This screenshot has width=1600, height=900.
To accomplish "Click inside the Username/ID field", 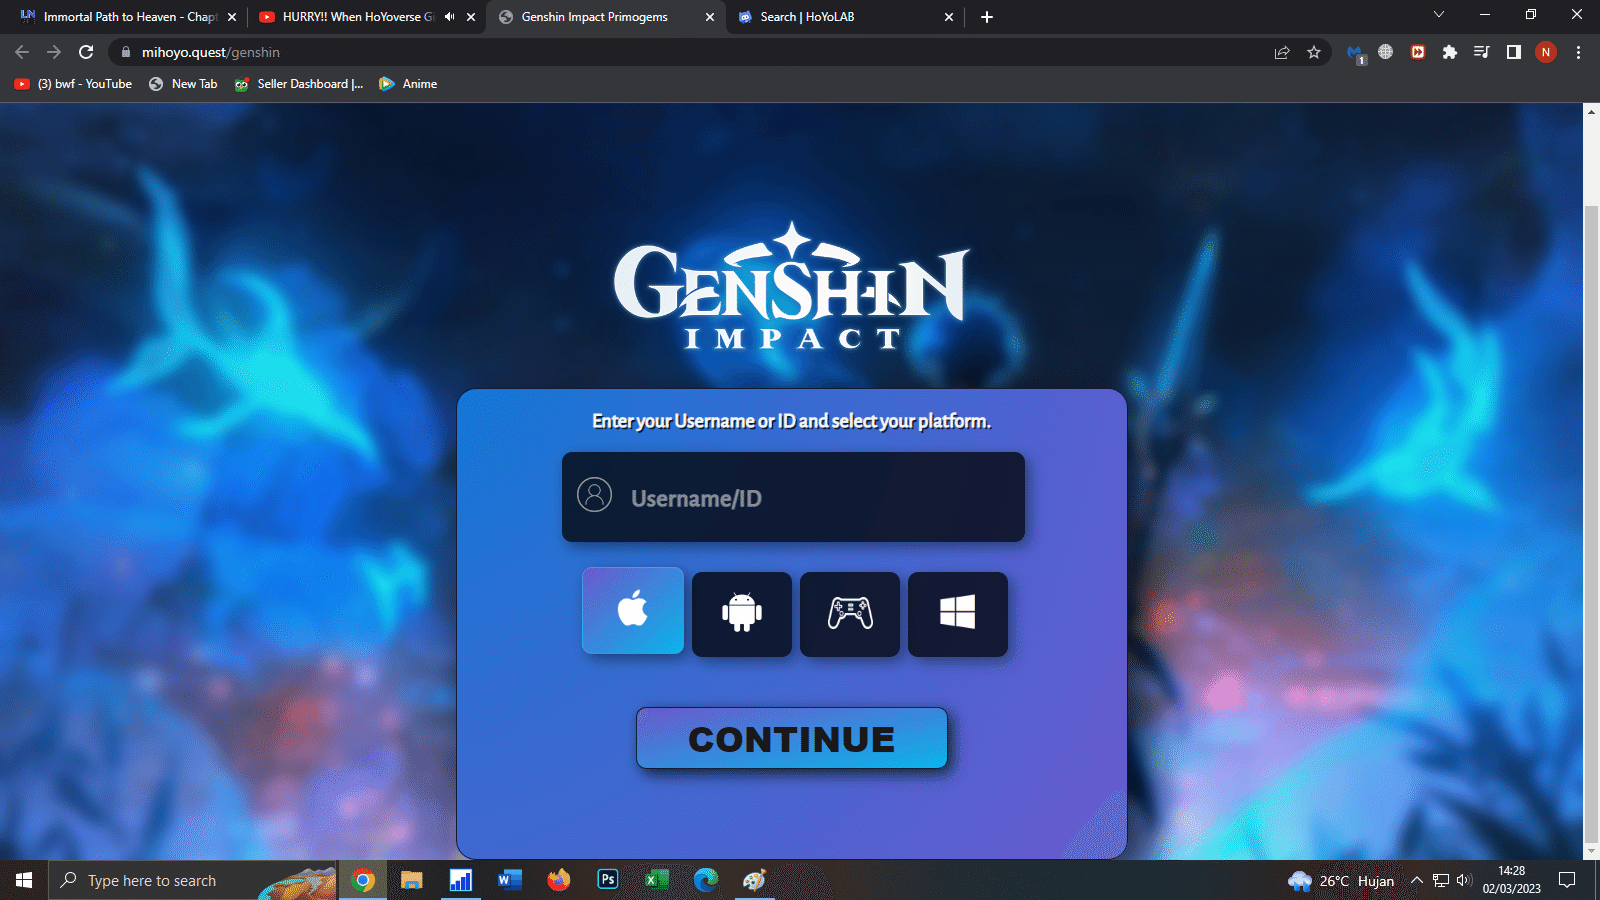I will point(793,497).
